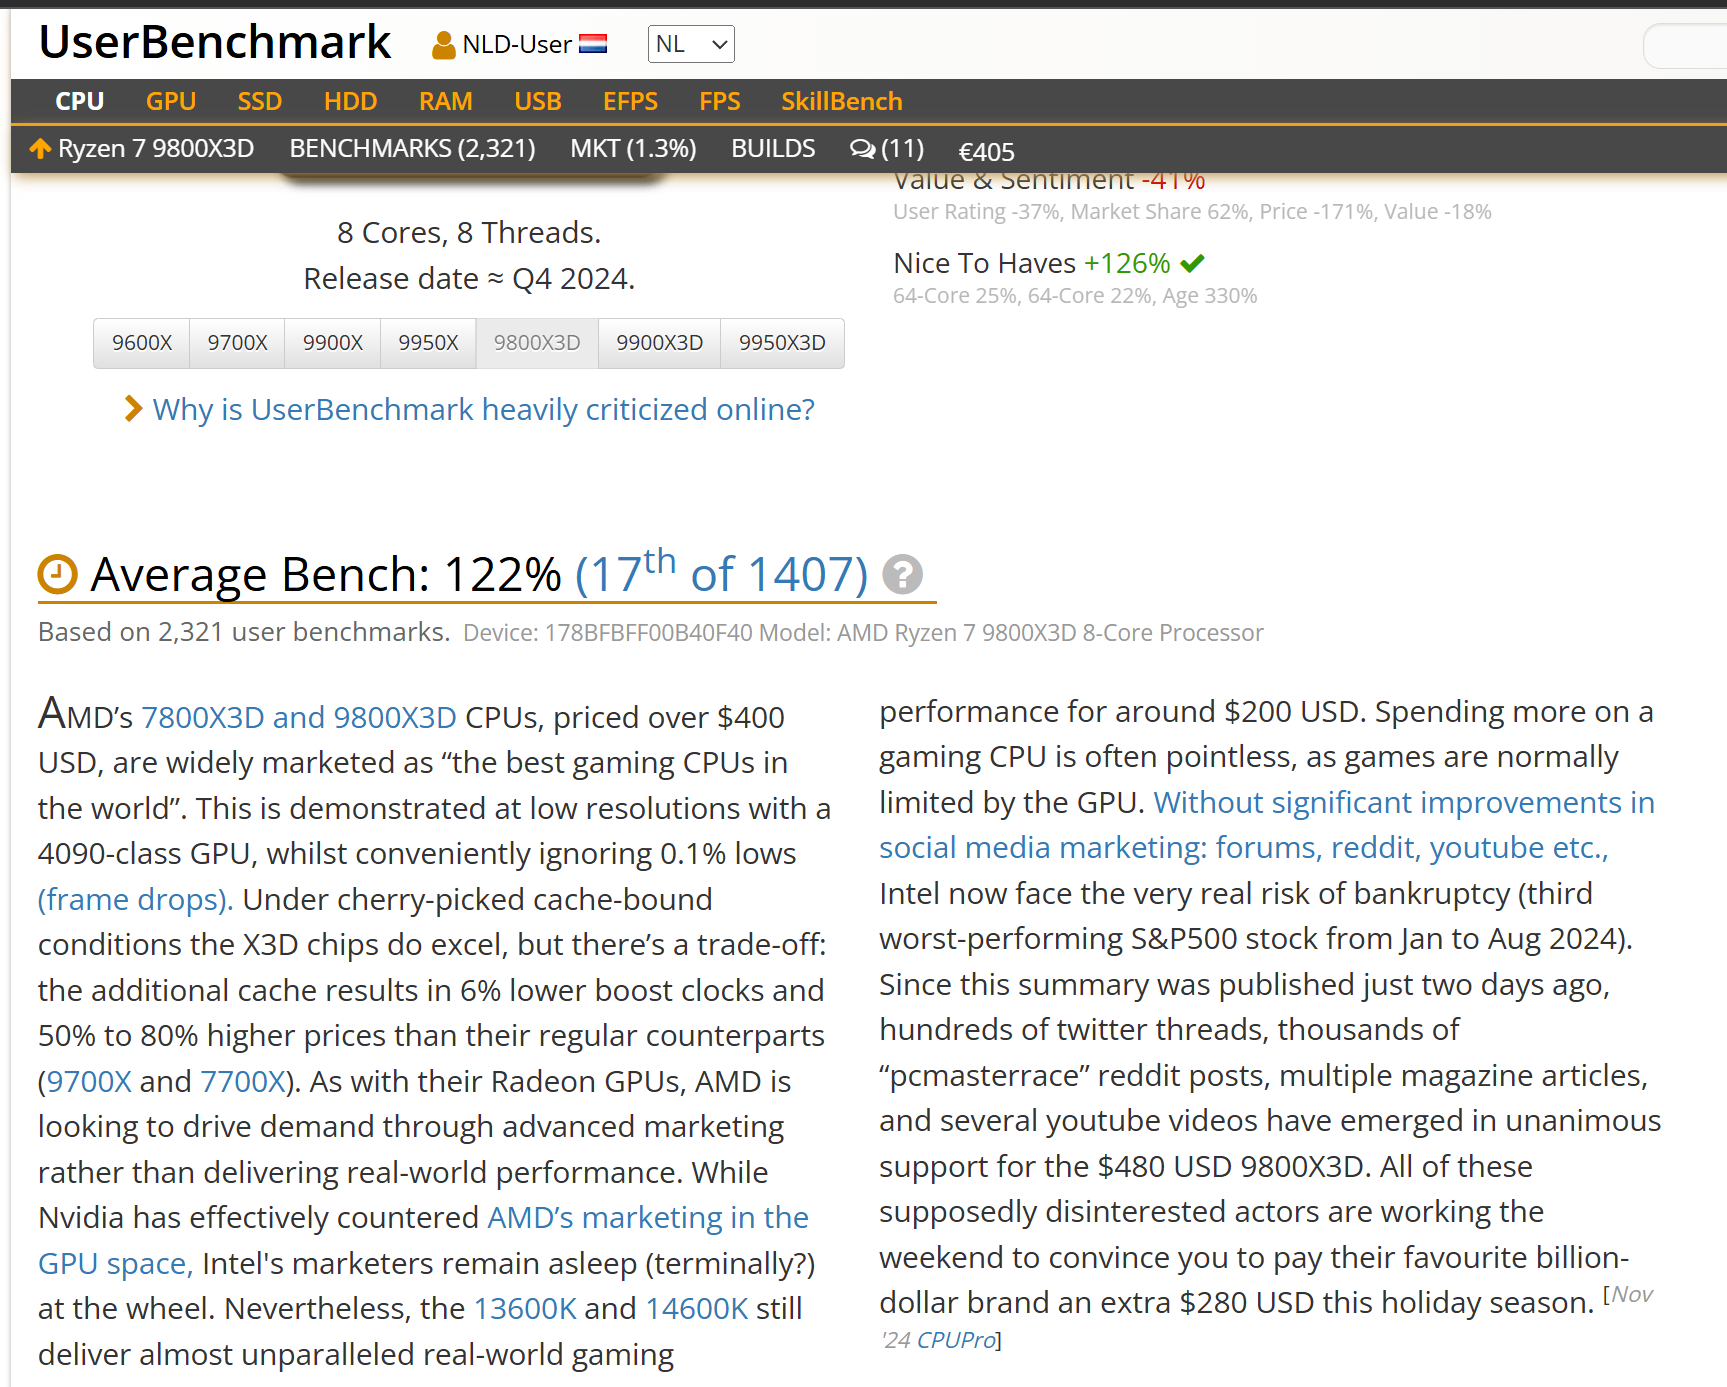Open MKT (1.3%) section

[x=633, y=149]
